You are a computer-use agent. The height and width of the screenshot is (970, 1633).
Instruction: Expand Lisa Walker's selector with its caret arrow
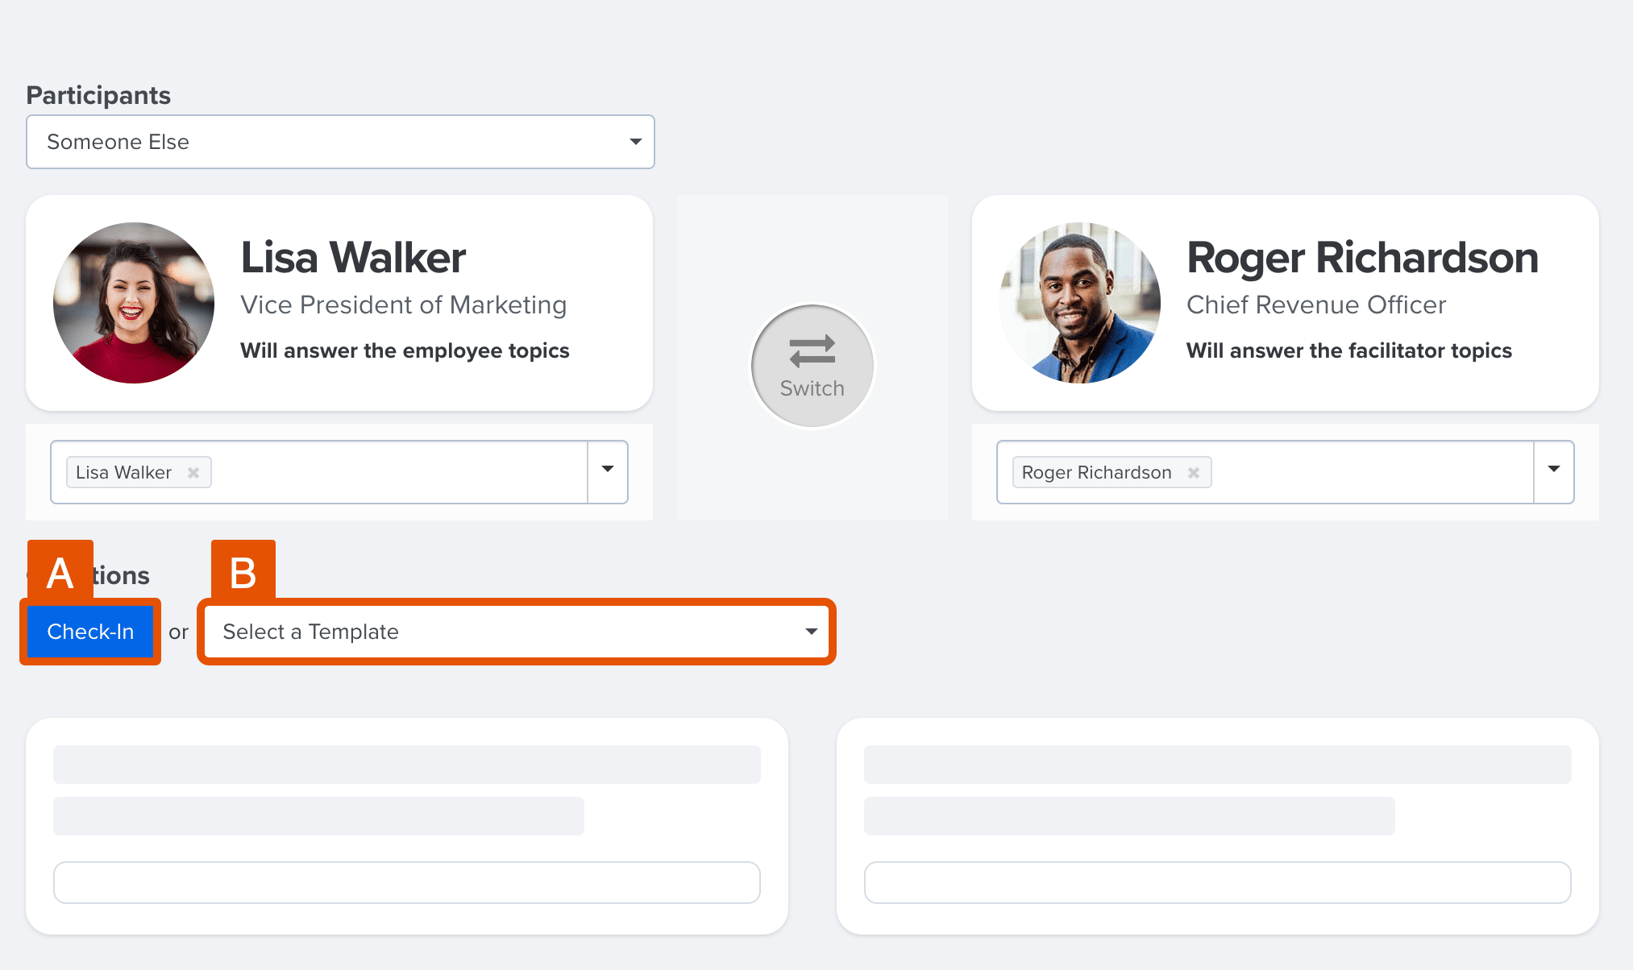coord(607,471)
